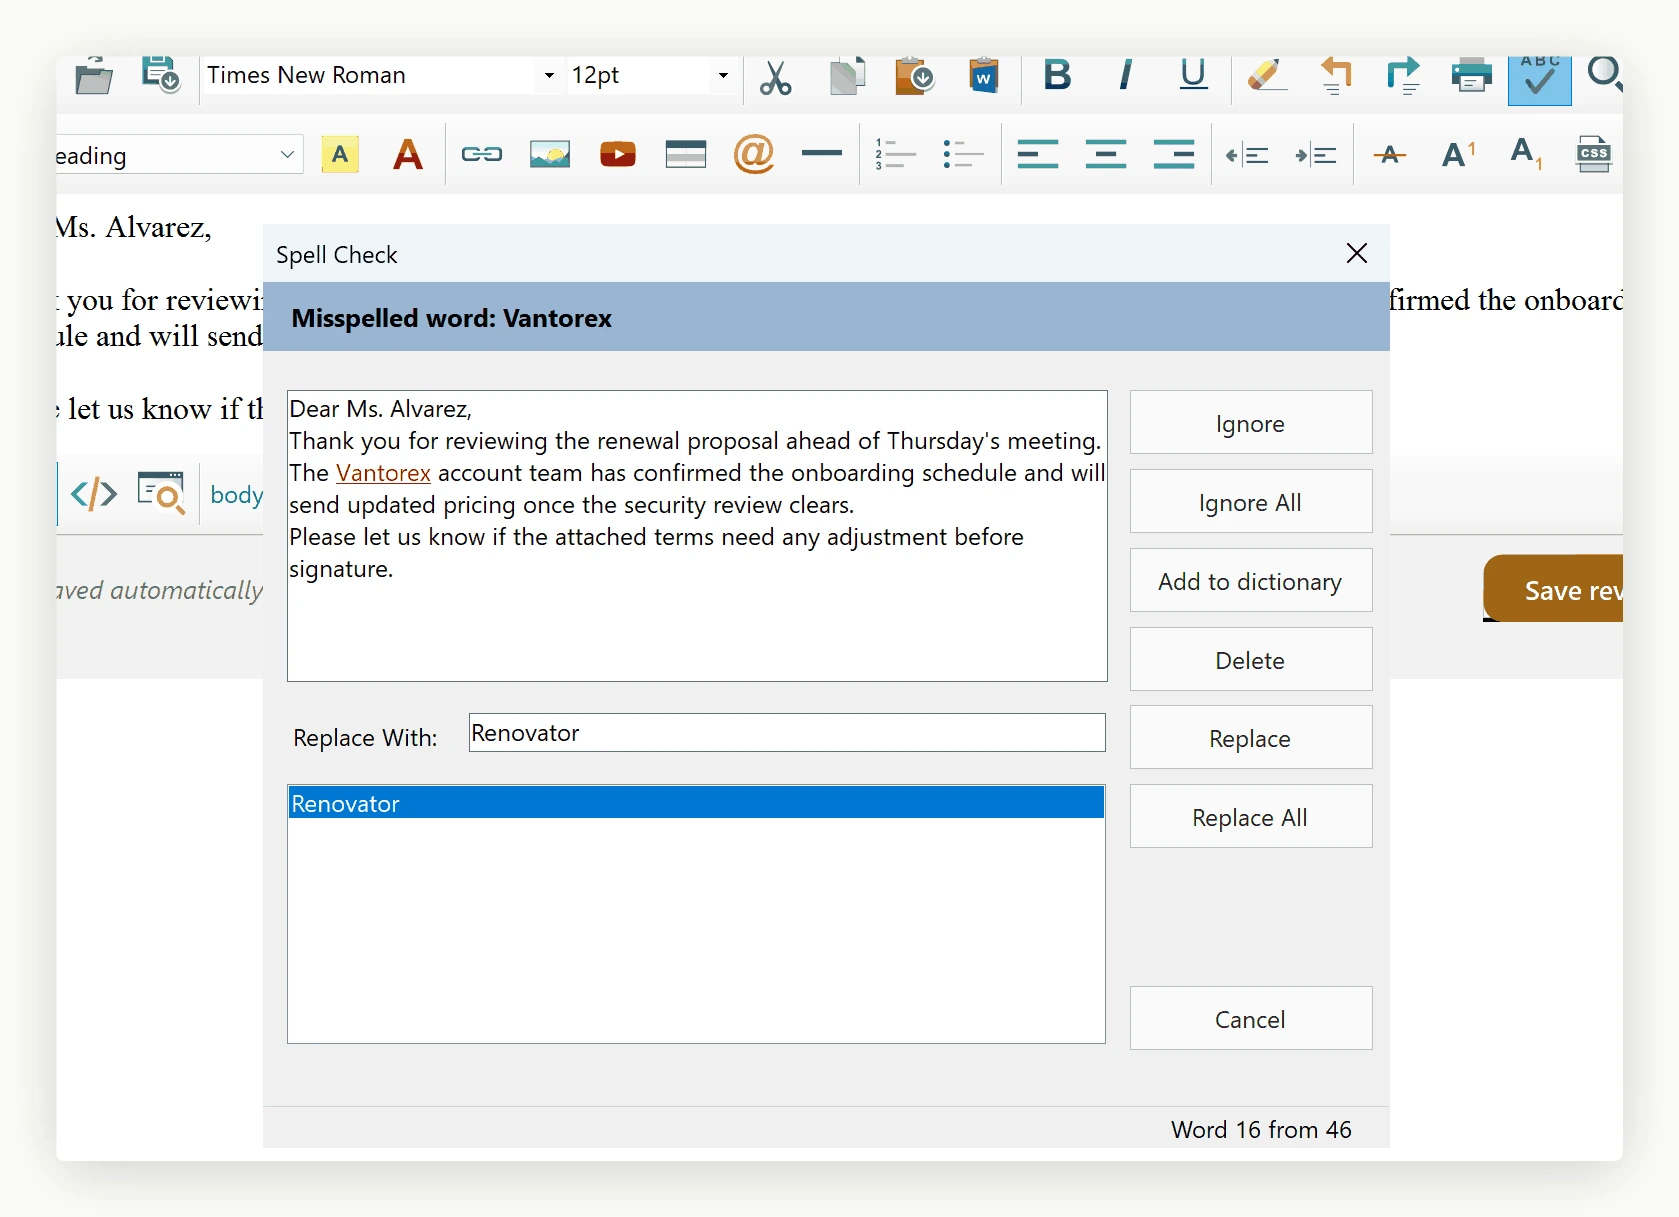Click the Insert video icon
The width and height of the screenshot is (1679, 1217).
point(618,155)
